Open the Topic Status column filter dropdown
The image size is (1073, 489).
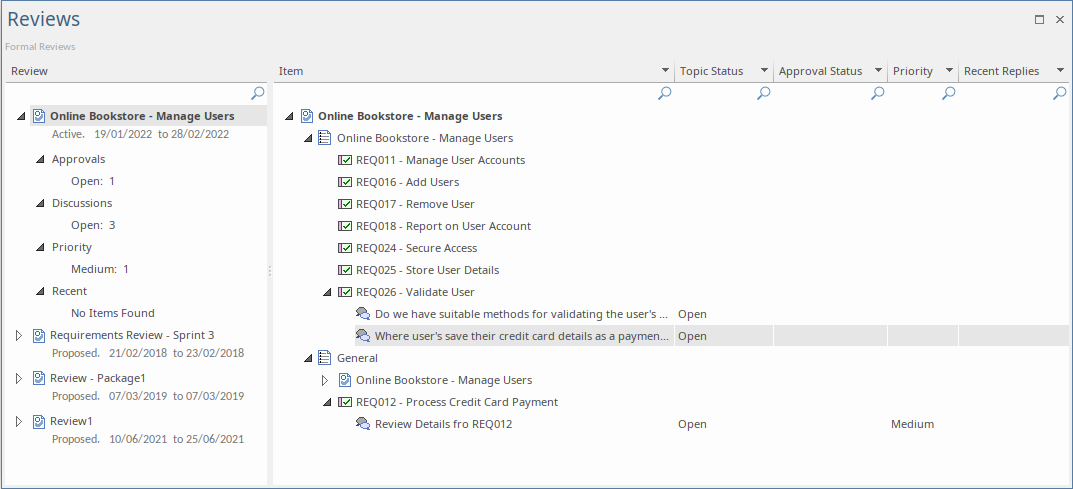(x=764, y=71)
